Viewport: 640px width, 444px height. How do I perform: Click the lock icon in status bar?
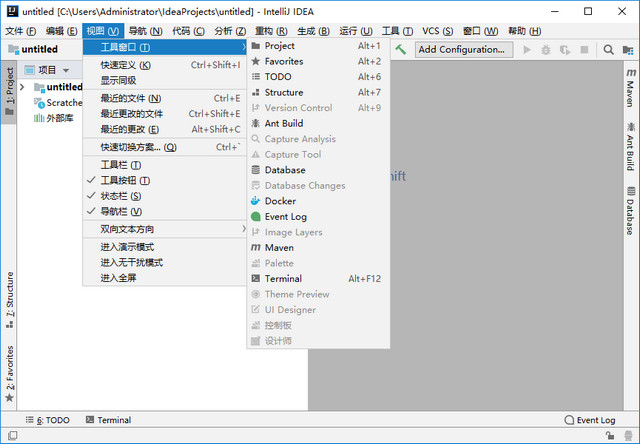[x=610, y=436]
